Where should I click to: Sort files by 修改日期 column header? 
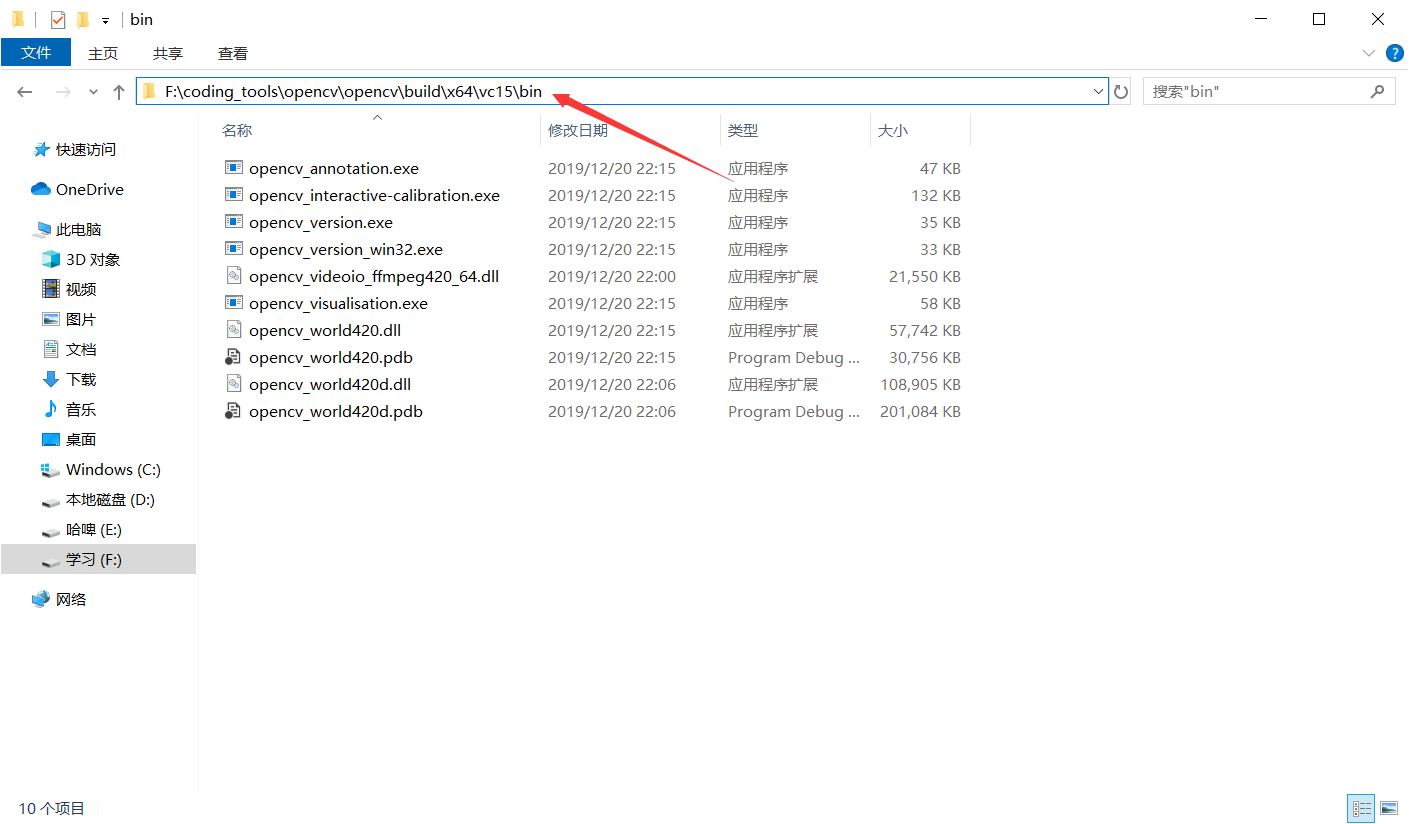tap(578, 130)
